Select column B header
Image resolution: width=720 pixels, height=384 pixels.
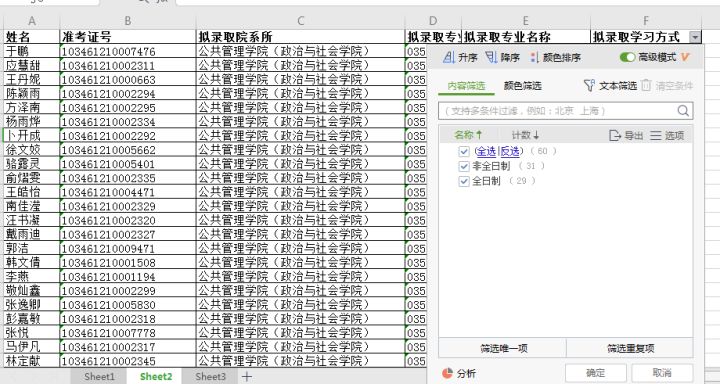click(128, 21)
